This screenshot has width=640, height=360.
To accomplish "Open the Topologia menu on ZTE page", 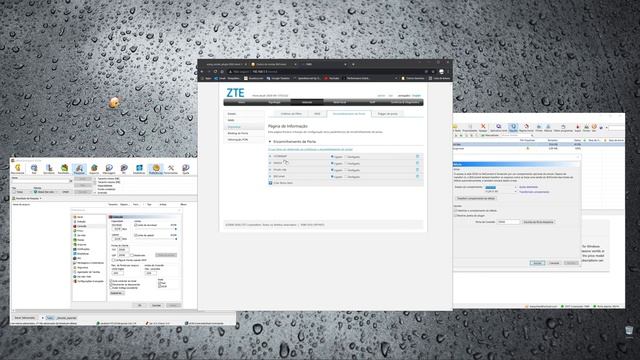I will coord(274,102).
